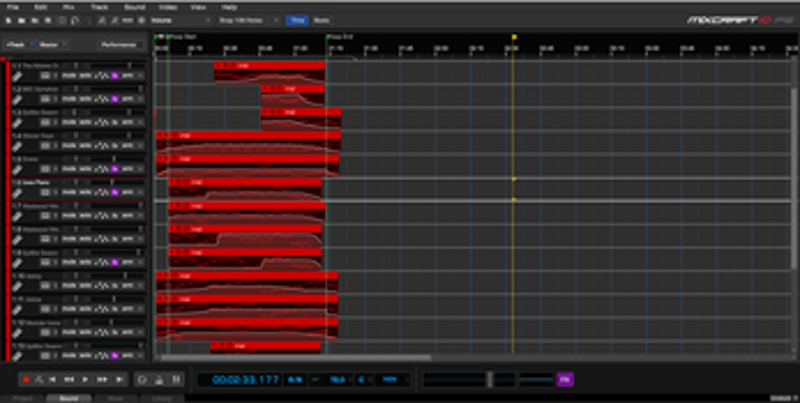
Task: Start recording with the red record button
Action: (x=26, y=380)
